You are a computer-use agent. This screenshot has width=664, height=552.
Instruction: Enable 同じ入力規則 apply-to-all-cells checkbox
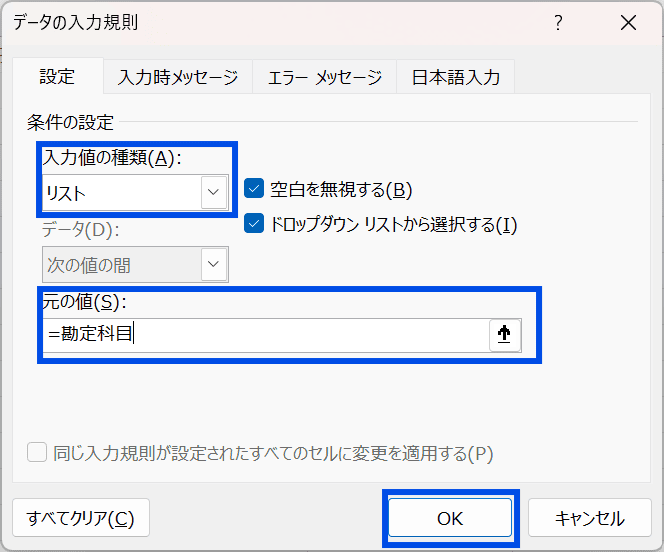point(37,452)
